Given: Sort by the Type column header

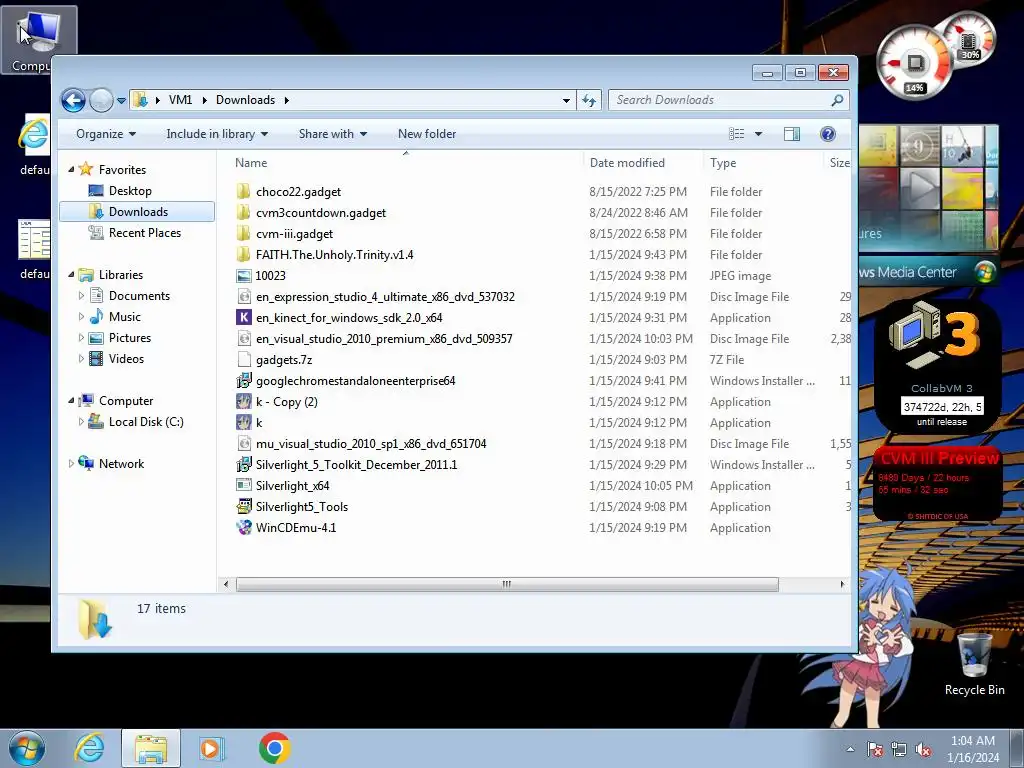Looking at the screenshot, I should tap(723, 163).
